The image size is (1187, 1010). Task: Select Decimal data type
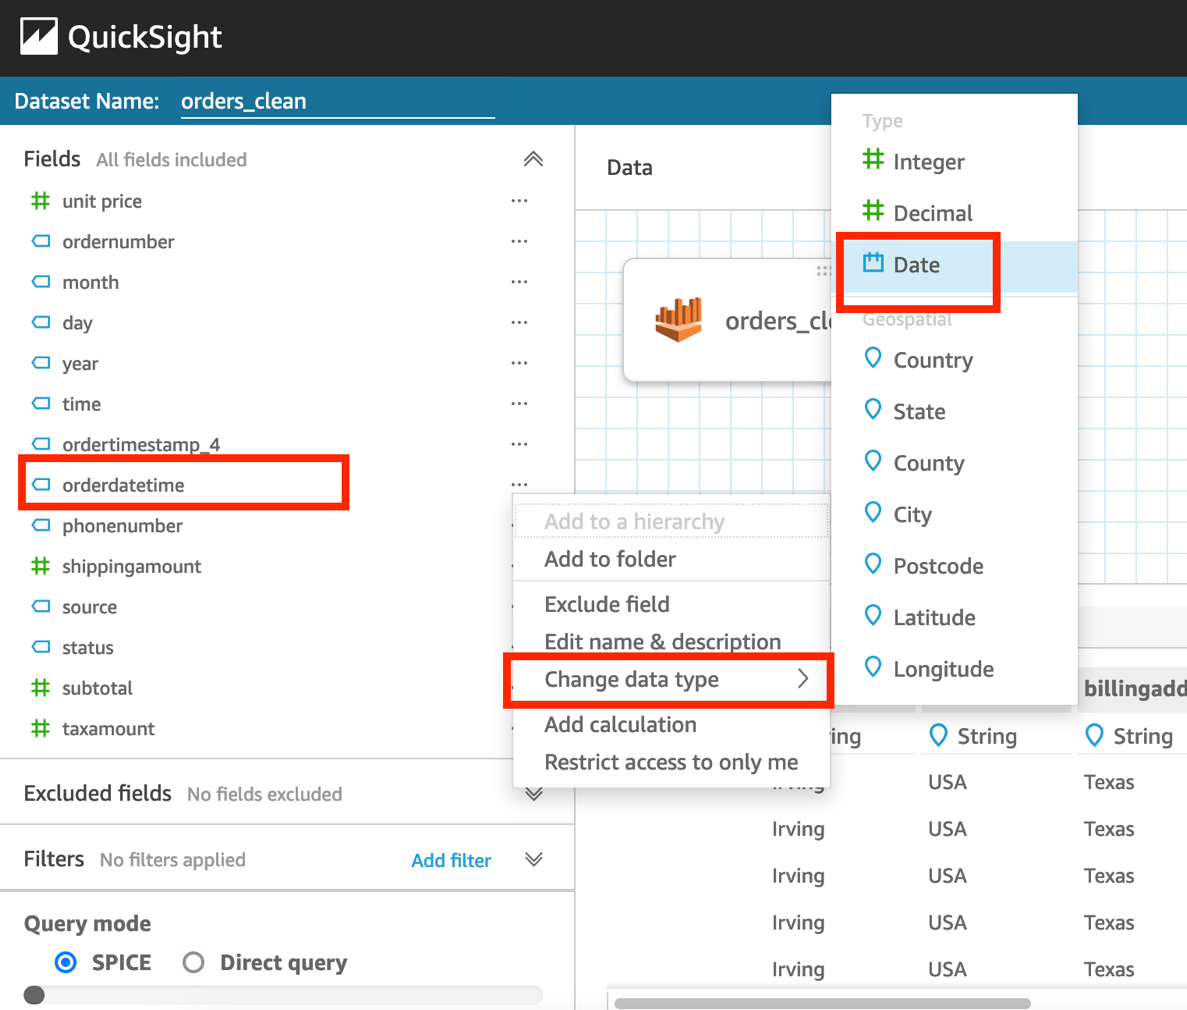tap(955, 213)
